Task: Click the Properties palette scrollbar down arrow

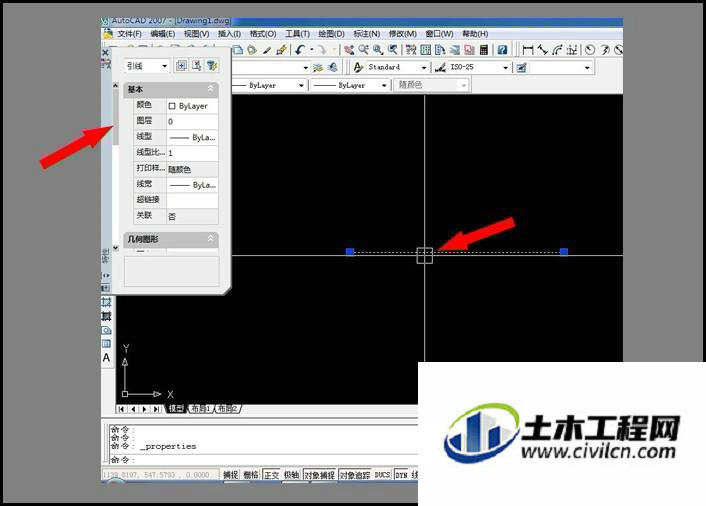Action: 116,248
